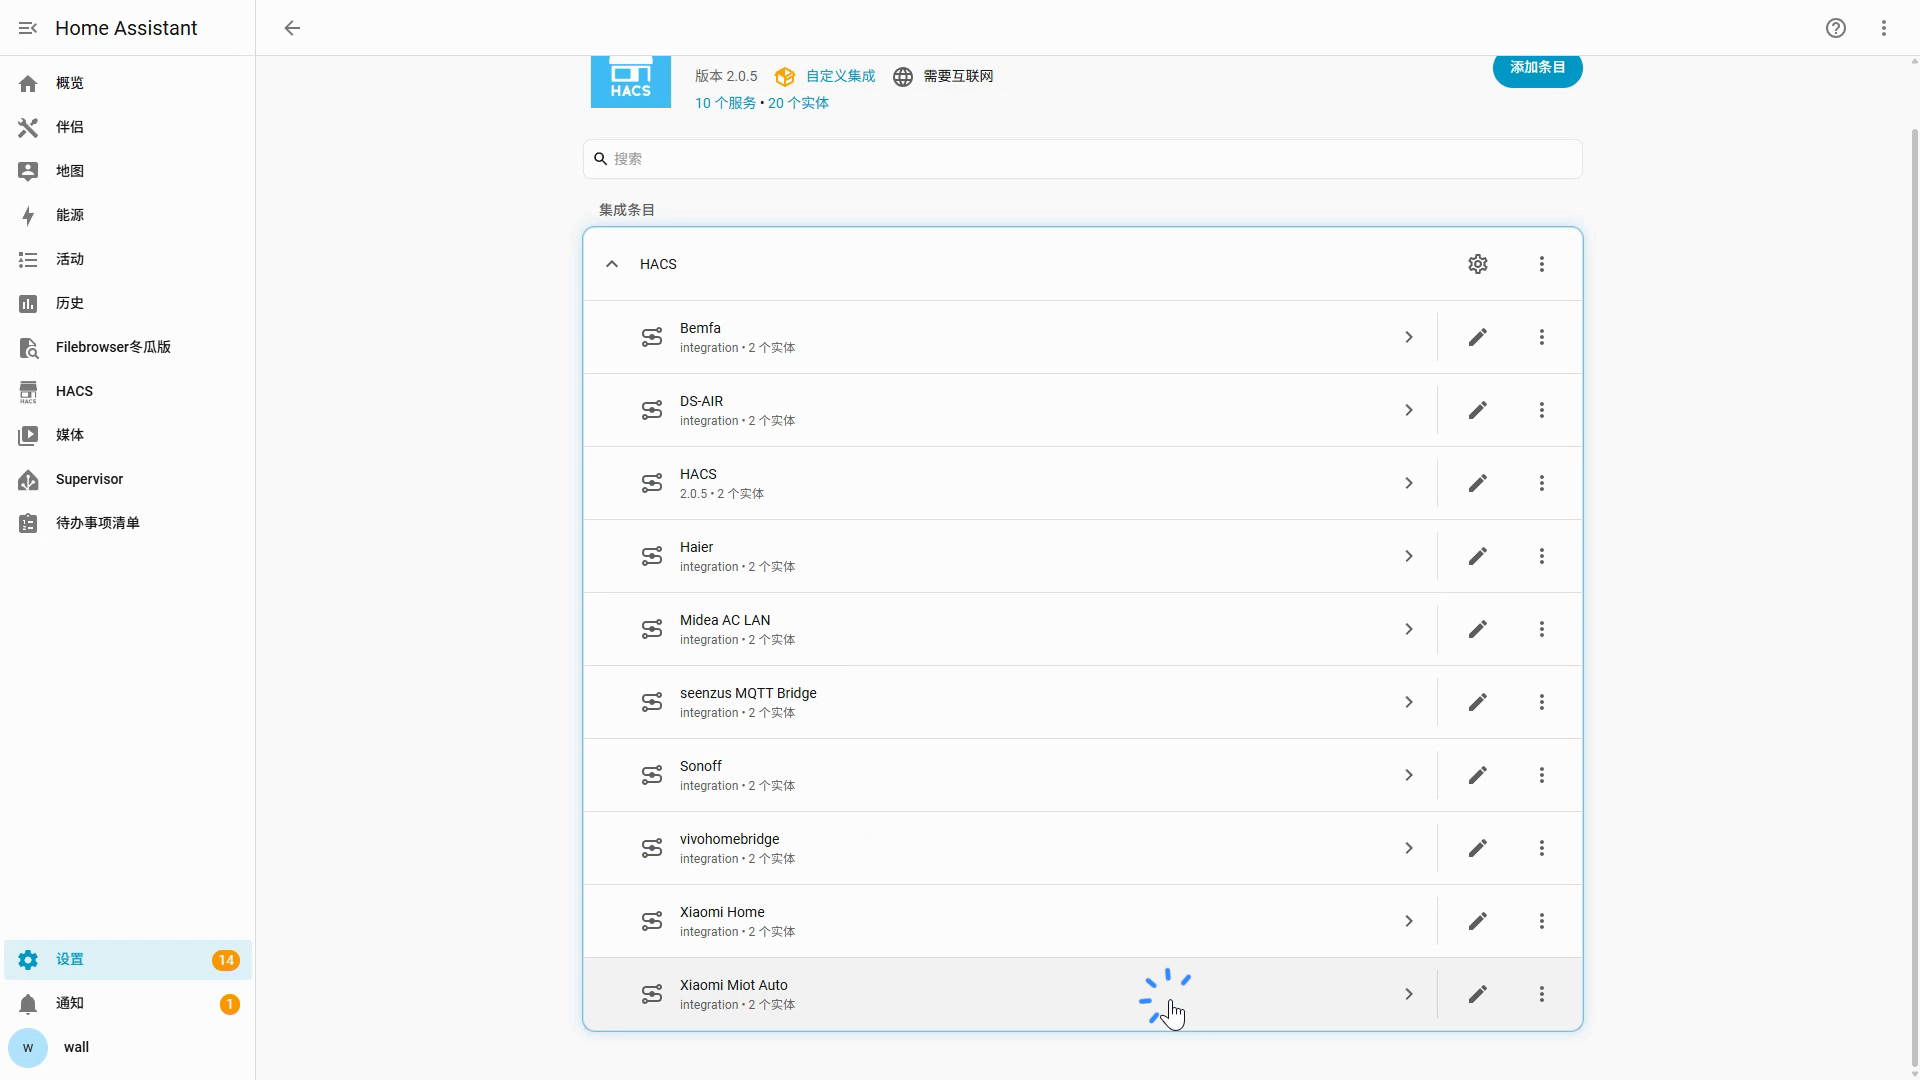Open 历史 in the sidebar
Image resolution: width=1920 pixels, height=1080 pixels.
click(128, 303)
